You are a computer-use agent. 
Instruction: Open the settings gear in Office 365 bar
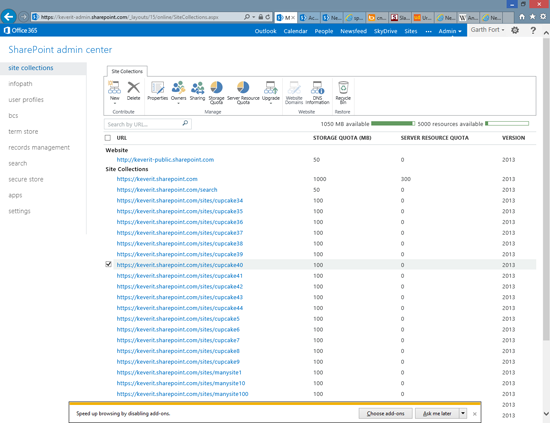[515, 30]
